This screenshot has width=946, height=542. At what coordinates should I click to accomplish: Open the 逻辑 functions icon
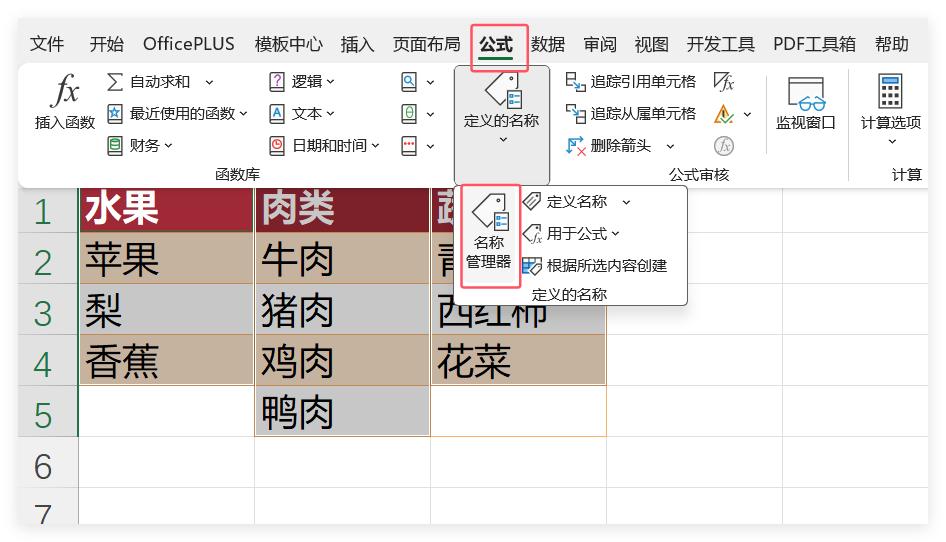coord(276,81)
